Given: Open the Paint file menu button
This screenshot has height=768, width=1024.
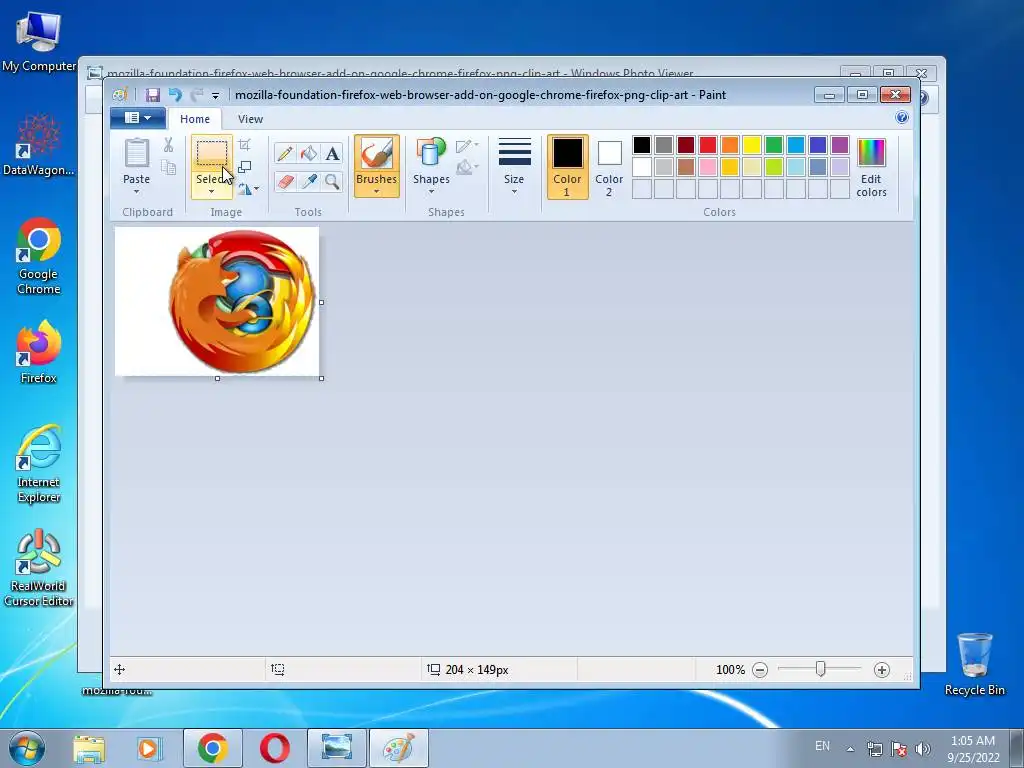Looking at the screenshot, I should [138, 118].
